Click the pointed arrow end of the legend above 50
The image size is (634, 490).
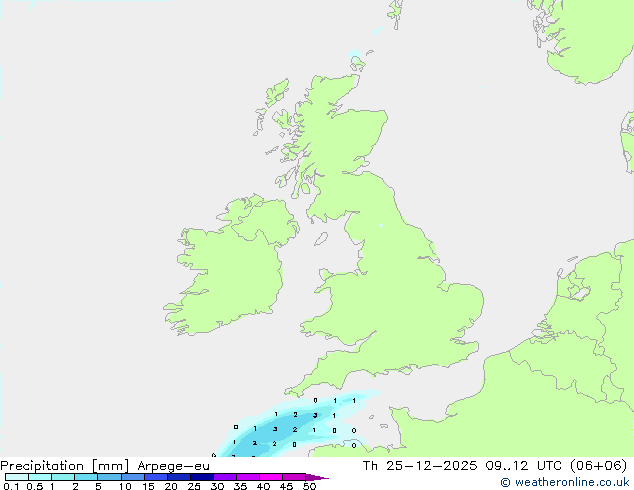click(317, 477)
